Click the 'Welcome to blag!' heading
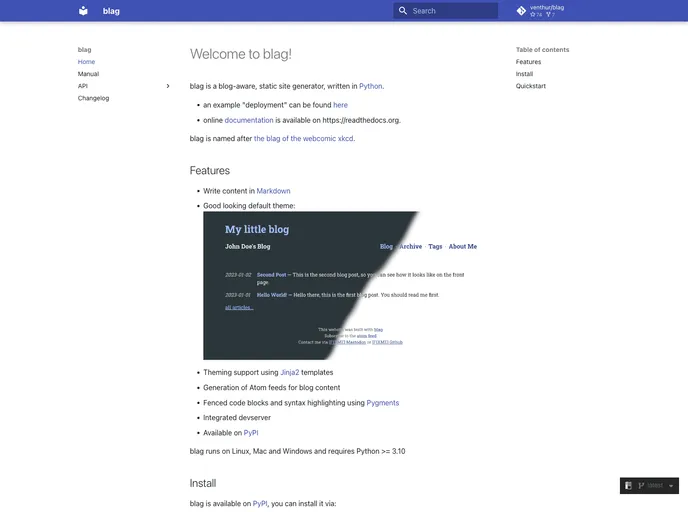Viewport: 688px width, 512px height. click(240, 54)
